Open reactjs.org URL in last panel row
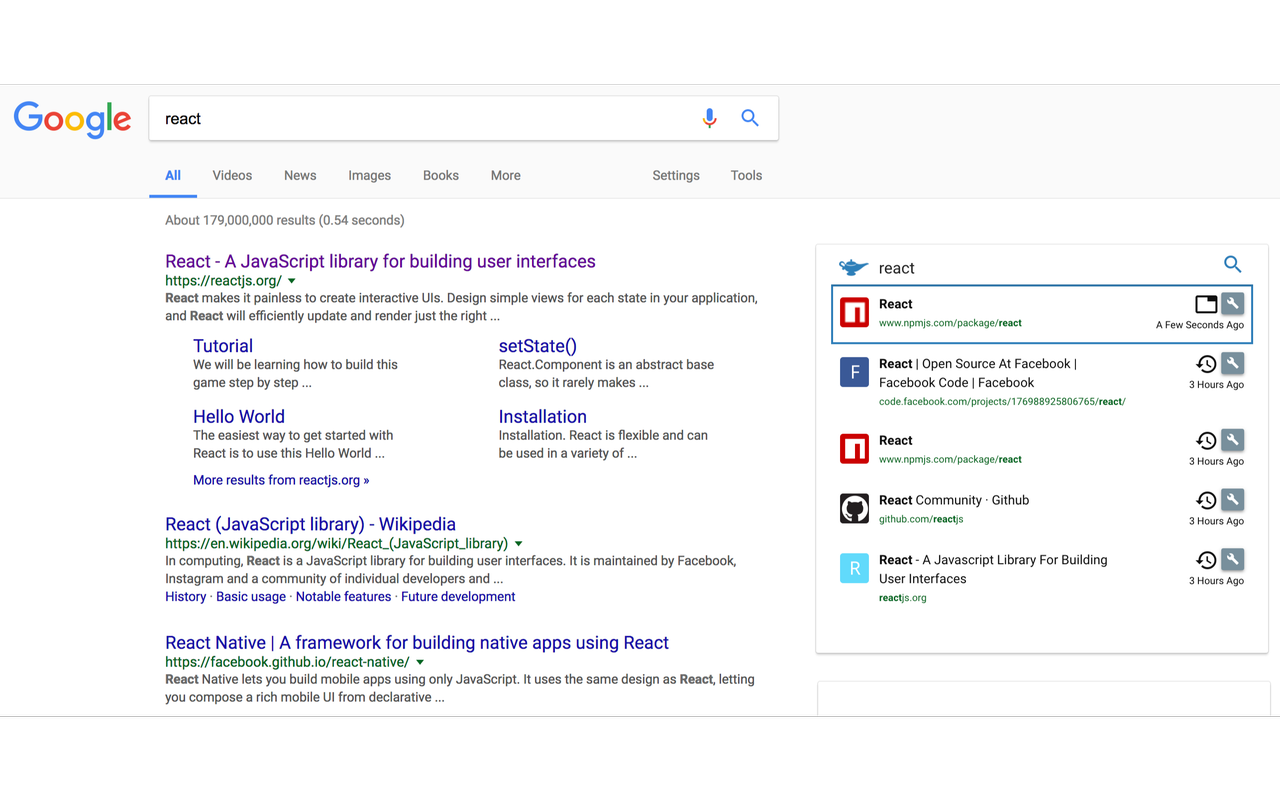 click(x=903, y=597)
